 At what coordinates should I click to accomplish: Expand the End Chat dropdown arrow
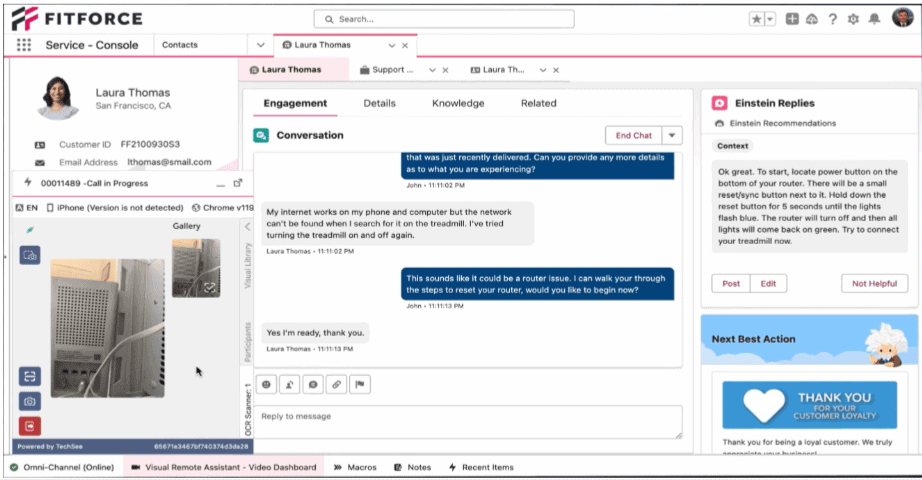pos(673,135)
